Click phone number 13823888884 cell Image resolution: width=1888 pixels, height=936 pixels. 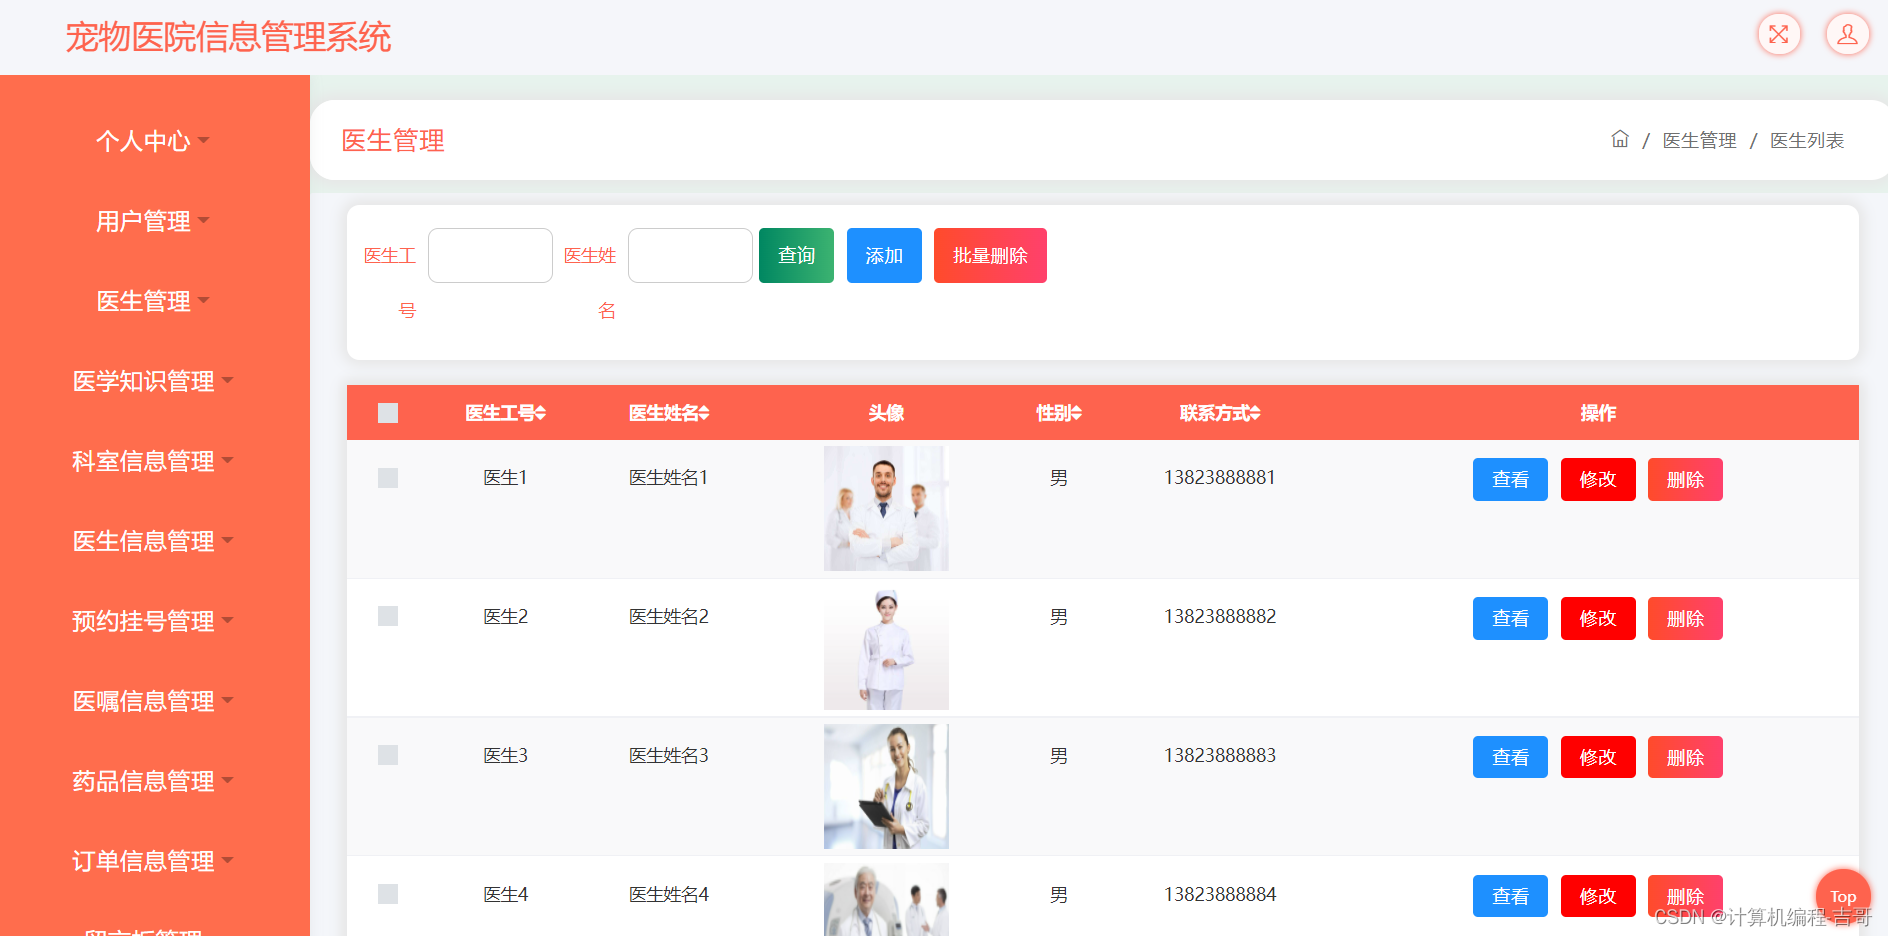pos(1220,894)
